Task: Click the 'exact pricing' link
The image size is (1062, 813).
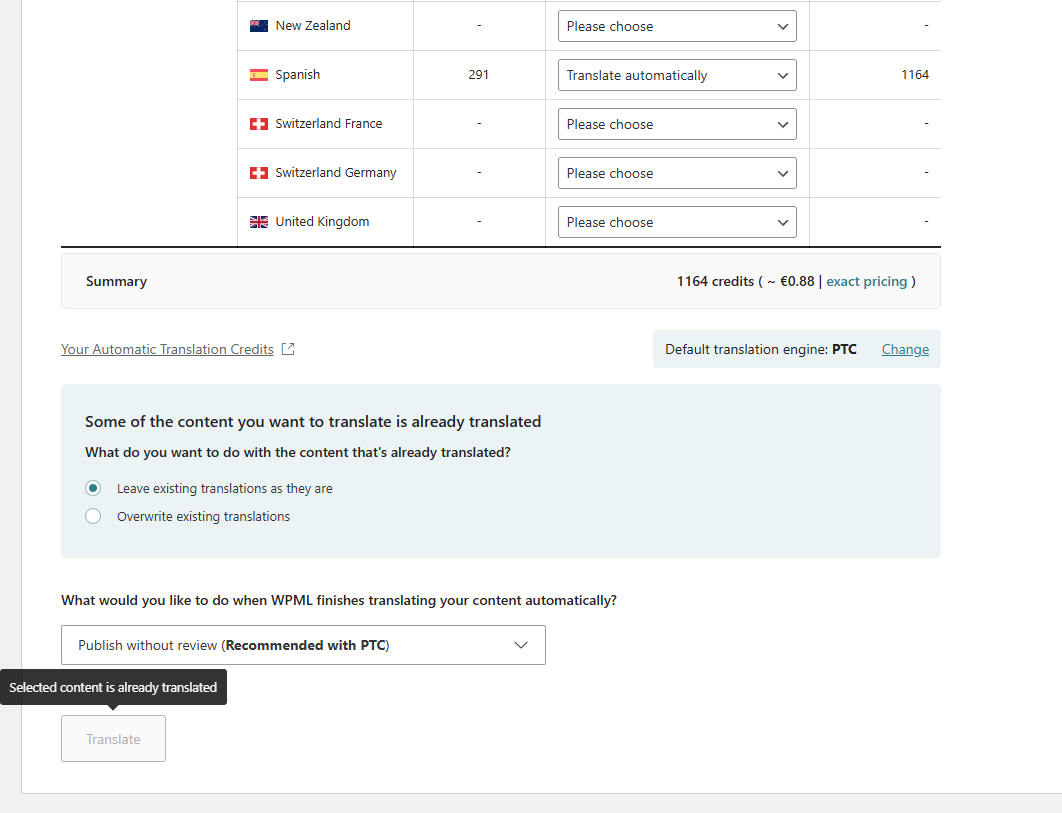Action: click(x=866, y=281)
